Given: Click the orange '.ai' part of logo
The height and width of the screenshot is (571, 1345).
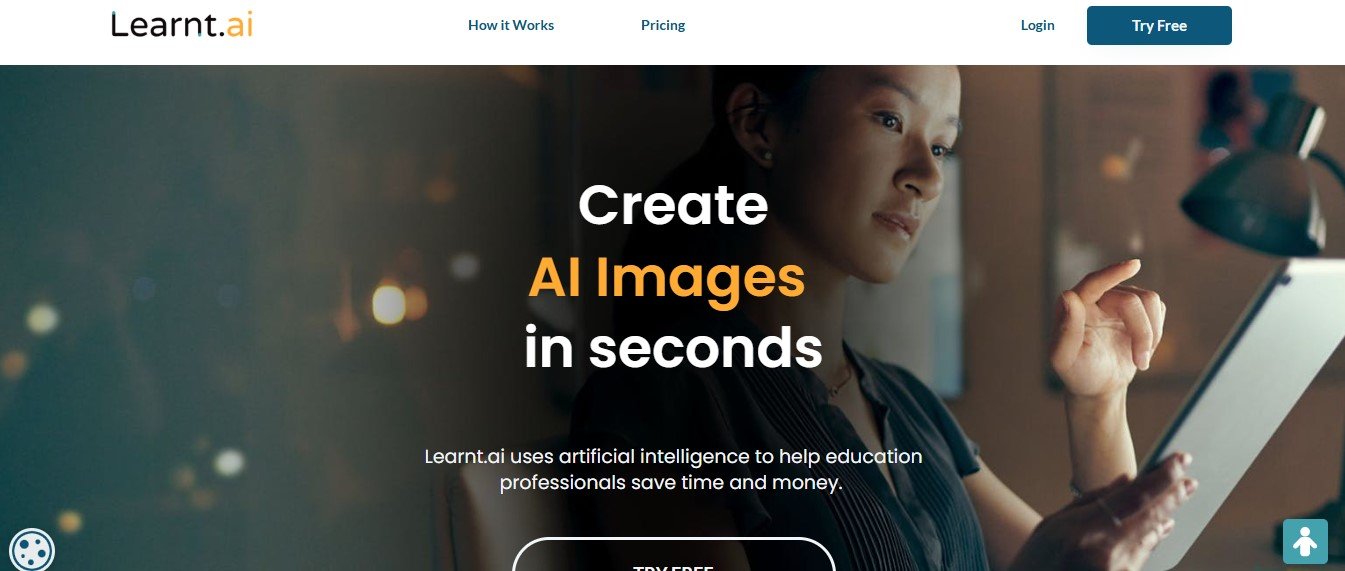Looking at the screenshot, I should [x=235, y=25].
